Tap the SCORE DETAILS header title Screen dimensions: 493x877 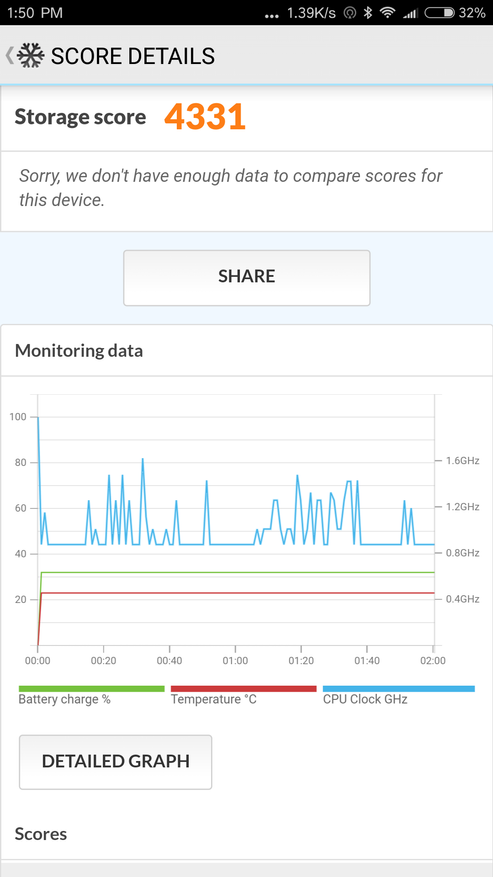pos(133,56)
